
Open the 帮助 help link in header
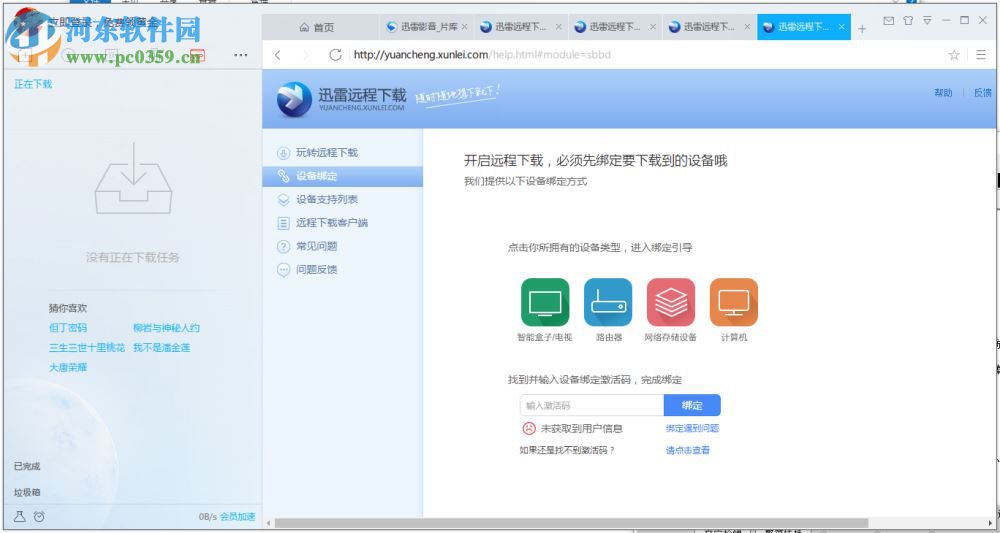[943, 93]
